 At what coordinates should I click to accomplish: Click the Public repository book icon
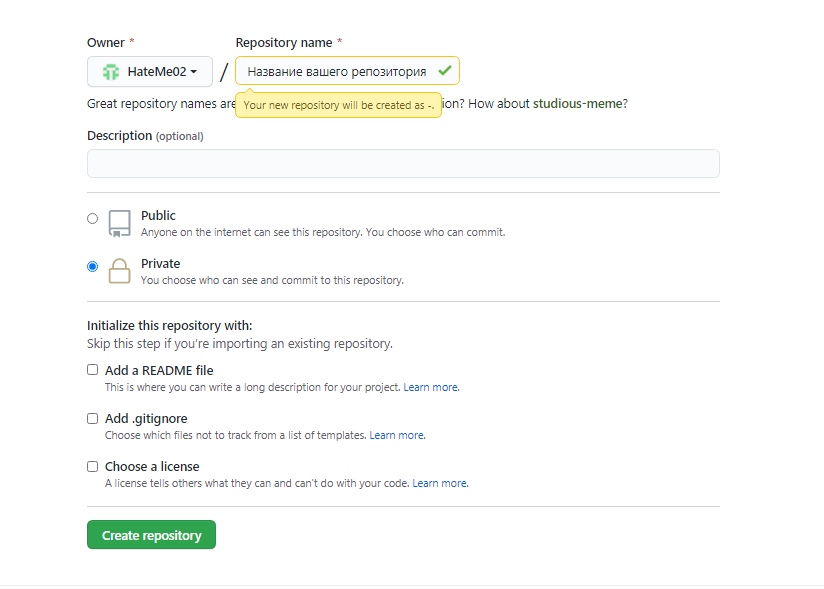tap(120, 223)
